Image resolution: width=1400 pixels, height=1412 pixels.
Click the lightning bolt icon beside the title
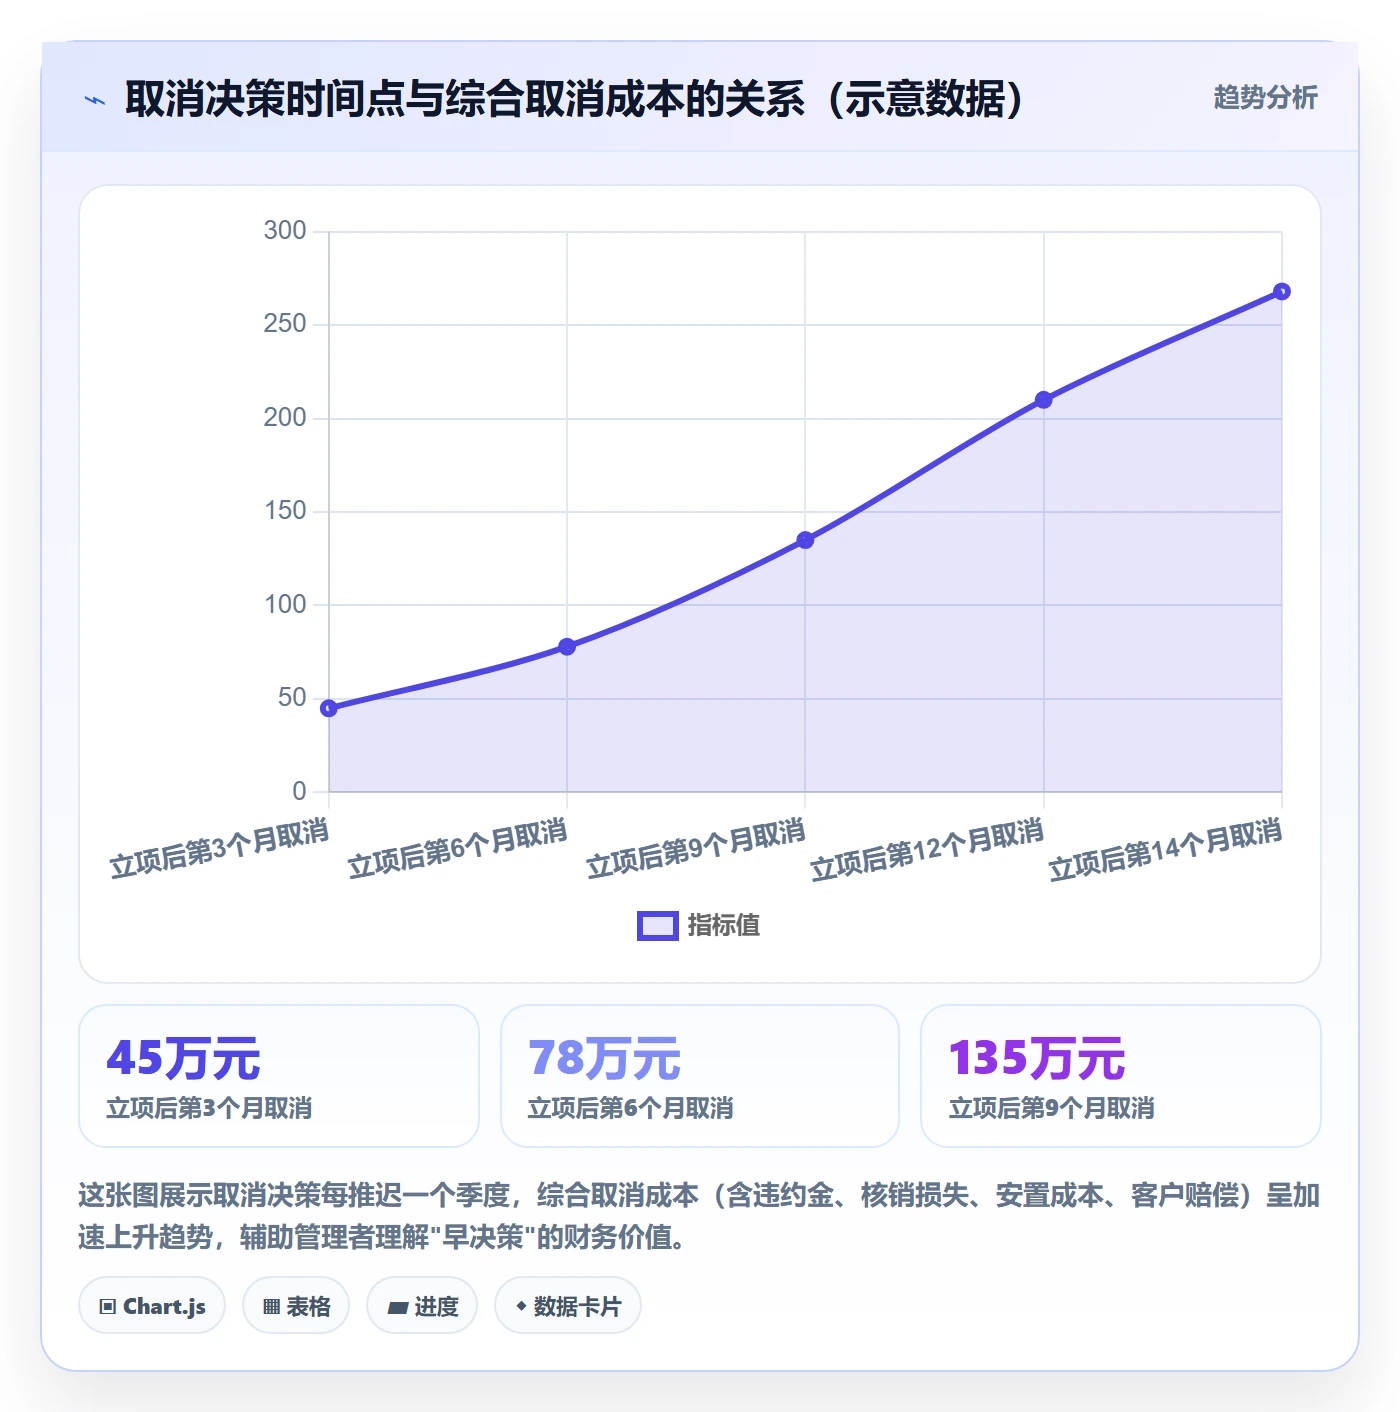pyautogui.click(x=95, y=100)
